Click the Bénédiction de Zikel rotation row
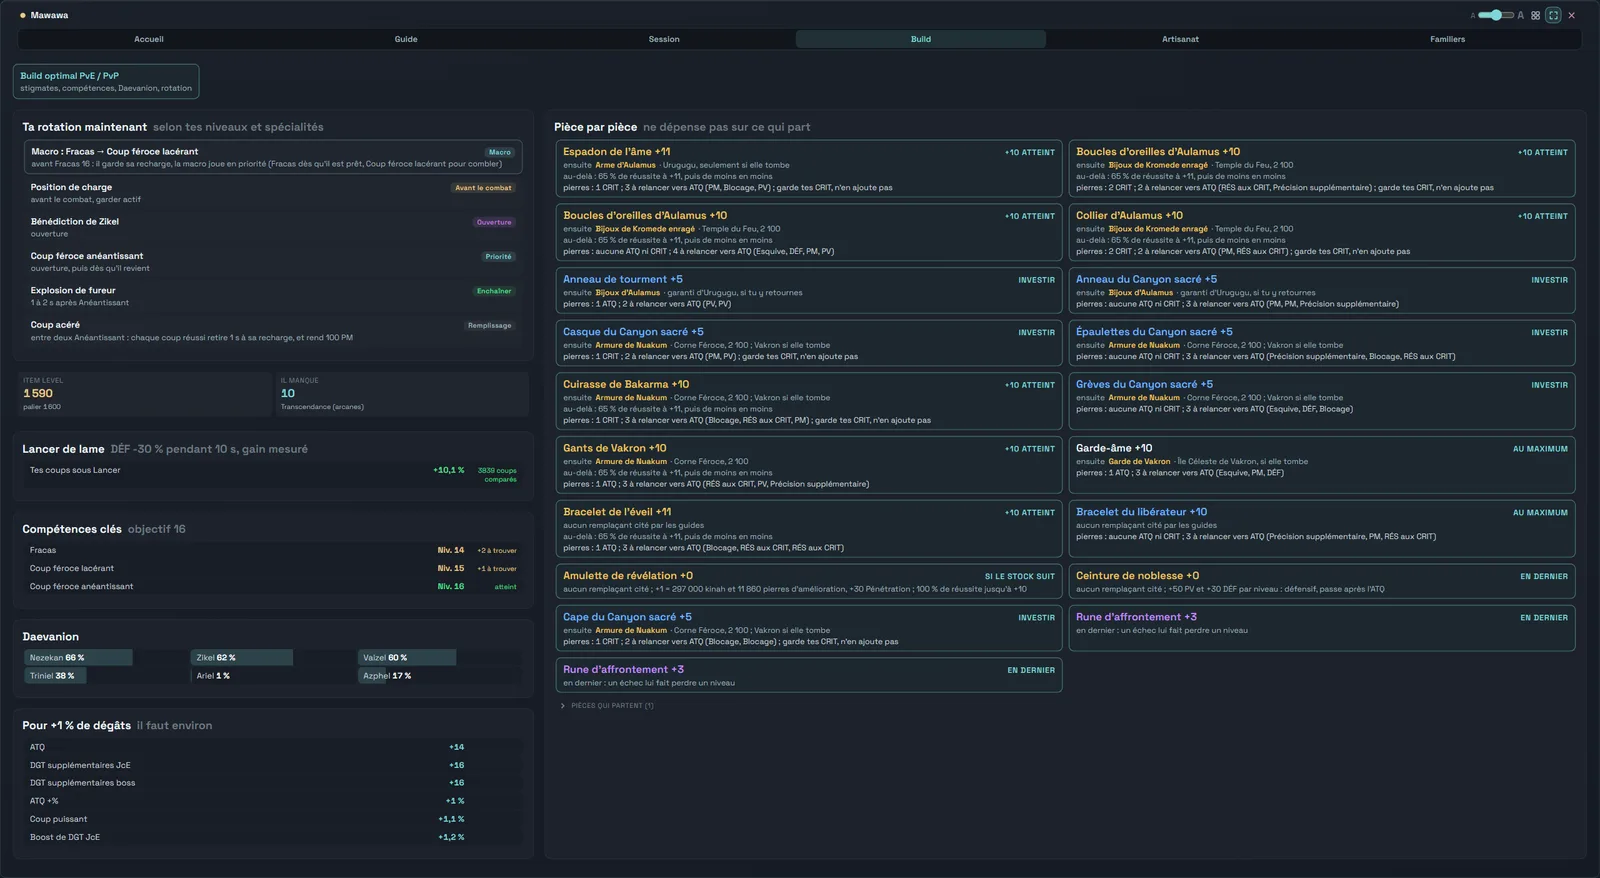Screen dimensions: 1600x878 (273, 227)
